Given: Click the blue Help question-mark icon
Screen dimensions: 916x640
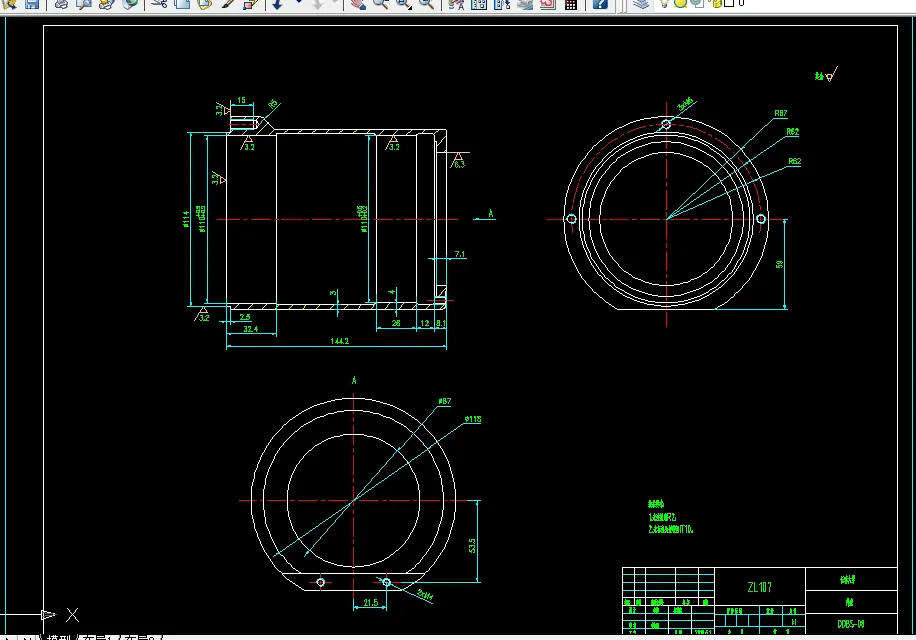Looking at the screenshot, I should click(x=600, y=4).
